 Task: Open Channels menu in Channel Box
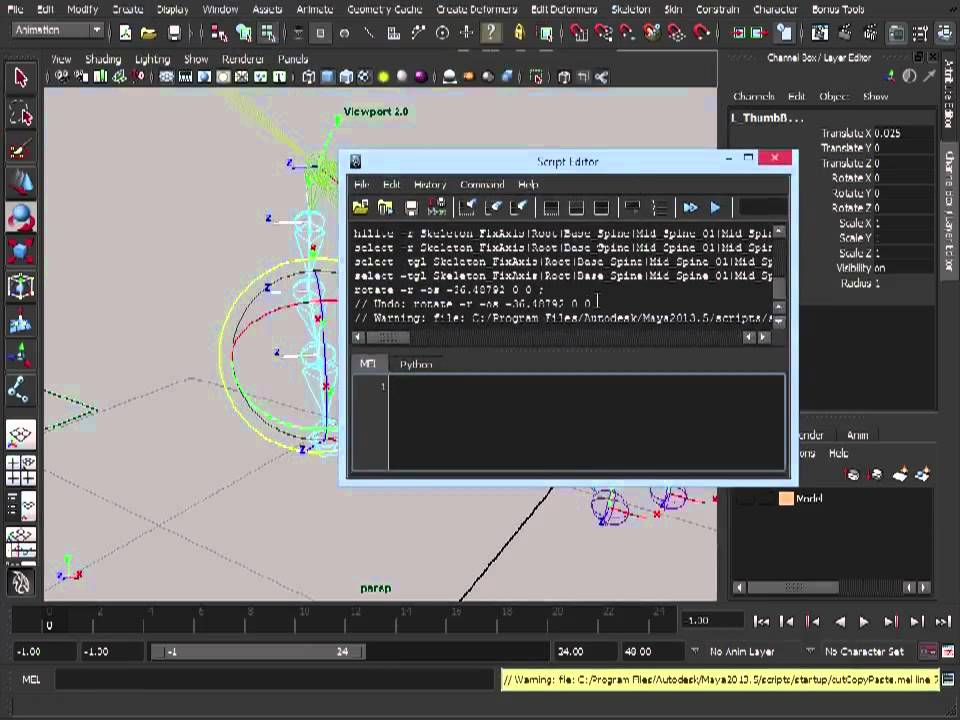(x=754, y=97)
